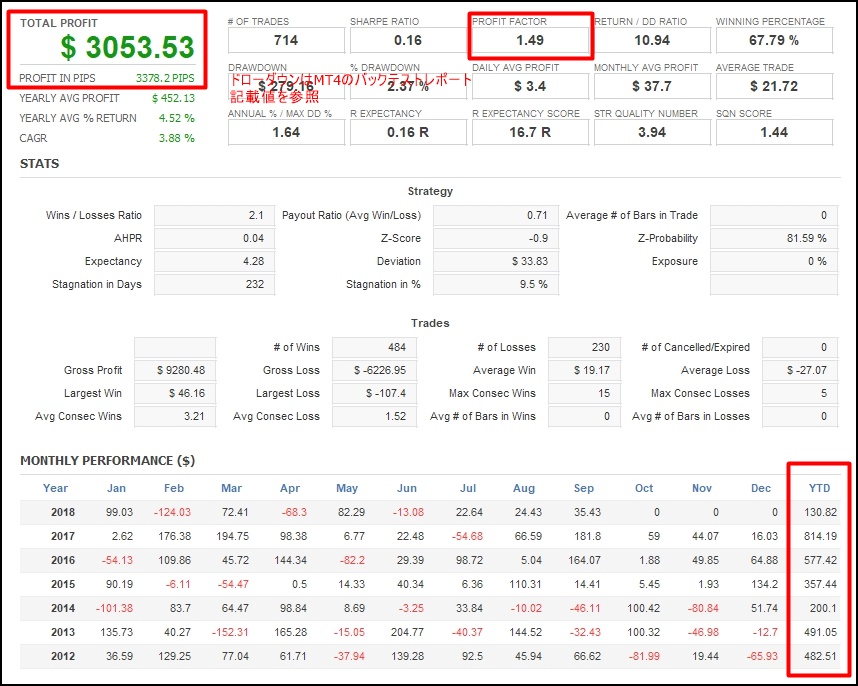Open the RETURN / DD RATIO field

tap(650, 41)
